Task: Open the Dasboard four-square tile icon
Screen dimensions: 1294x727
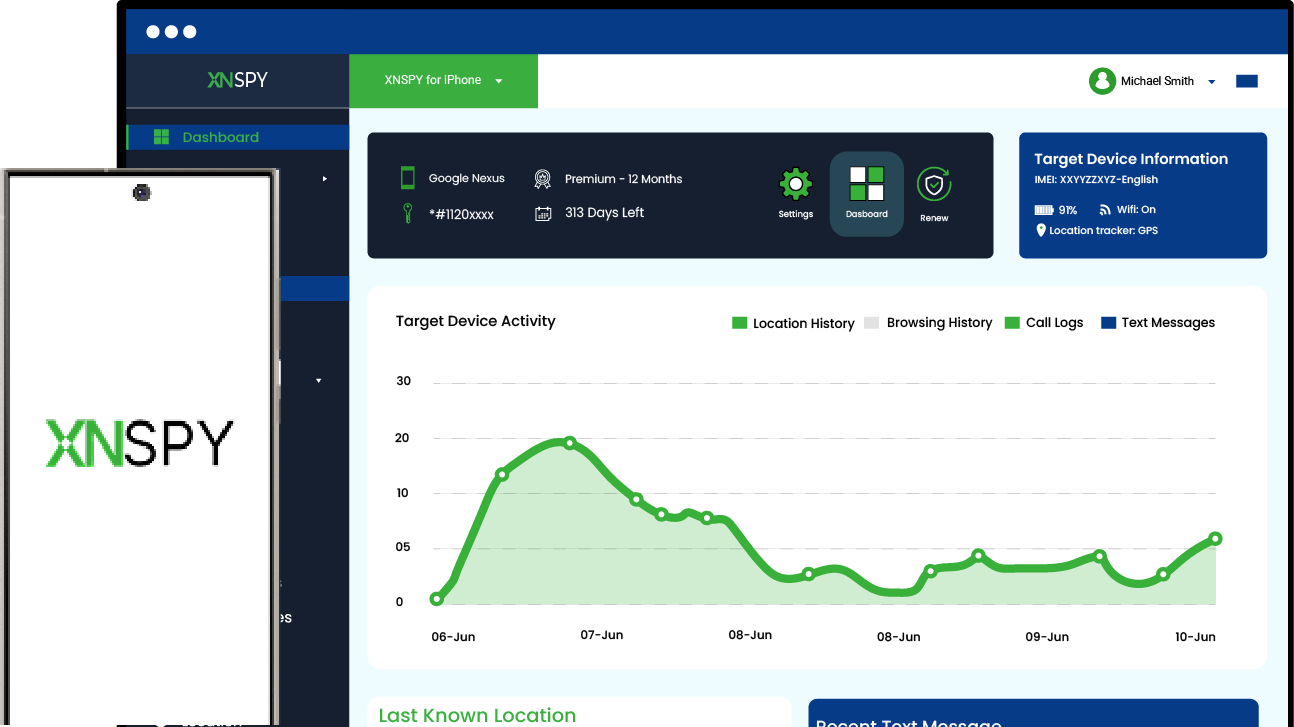Action: point(866,185)
